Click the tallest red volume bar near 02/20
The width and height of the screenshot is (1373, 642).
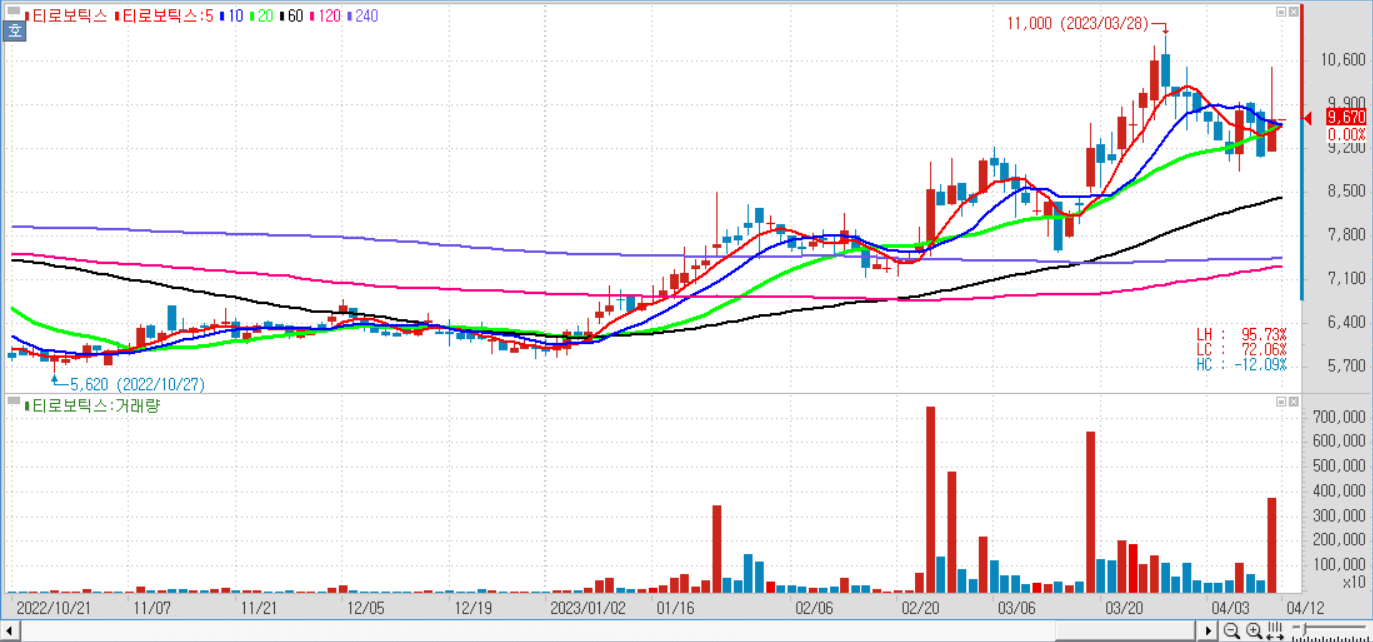(930, 499)
